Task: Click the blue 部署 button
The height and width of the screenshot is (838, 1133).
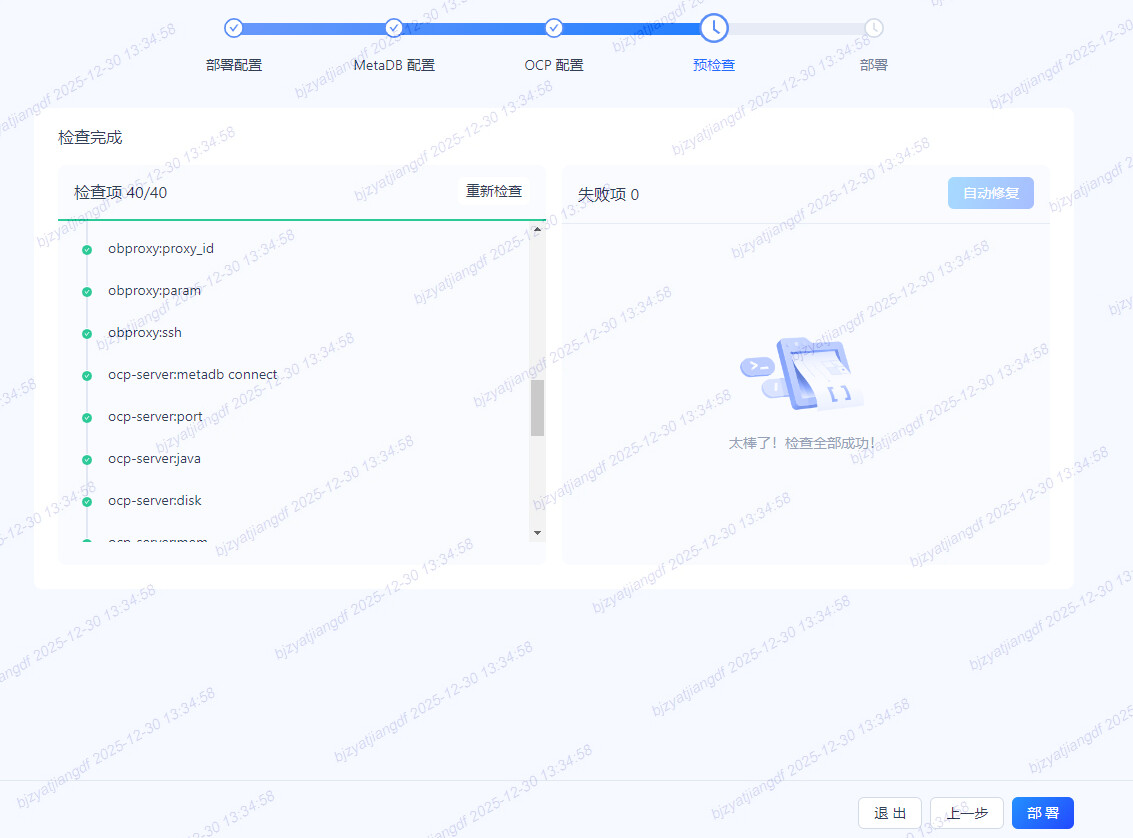Action: 1042,813
